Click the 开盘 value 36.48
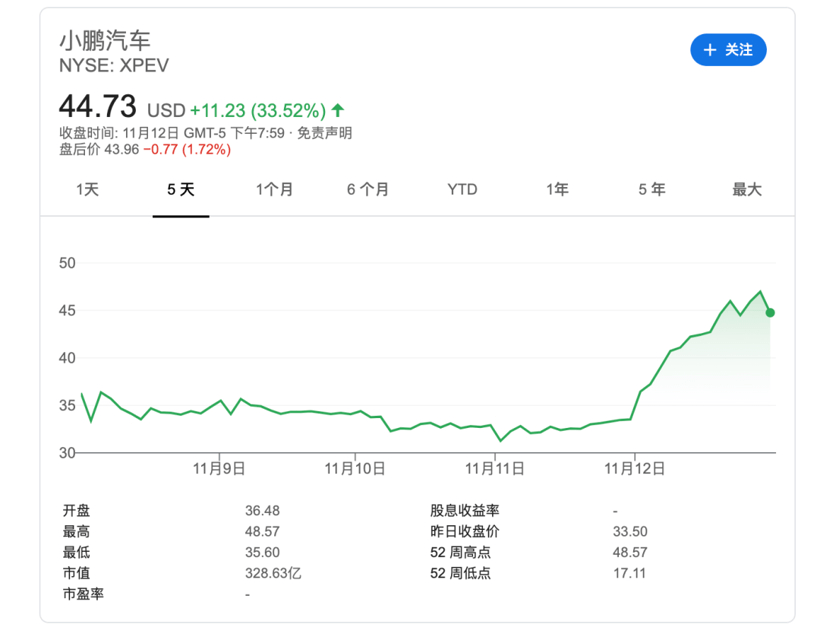Screen dimensions: 820x636 click(x=263, y=510)
